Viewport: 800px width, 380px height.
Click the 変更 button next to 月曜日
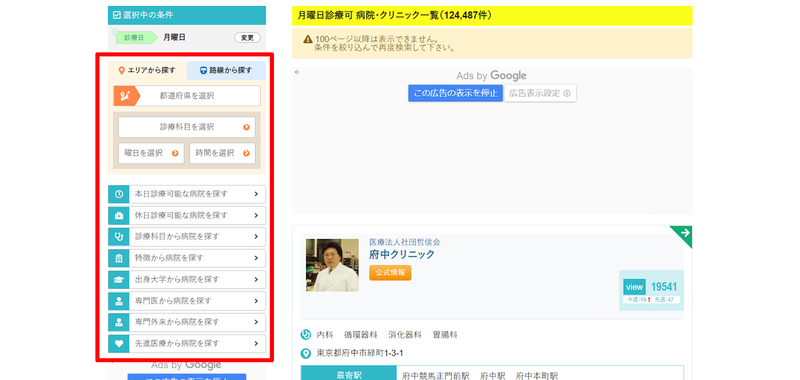(247, 38)
